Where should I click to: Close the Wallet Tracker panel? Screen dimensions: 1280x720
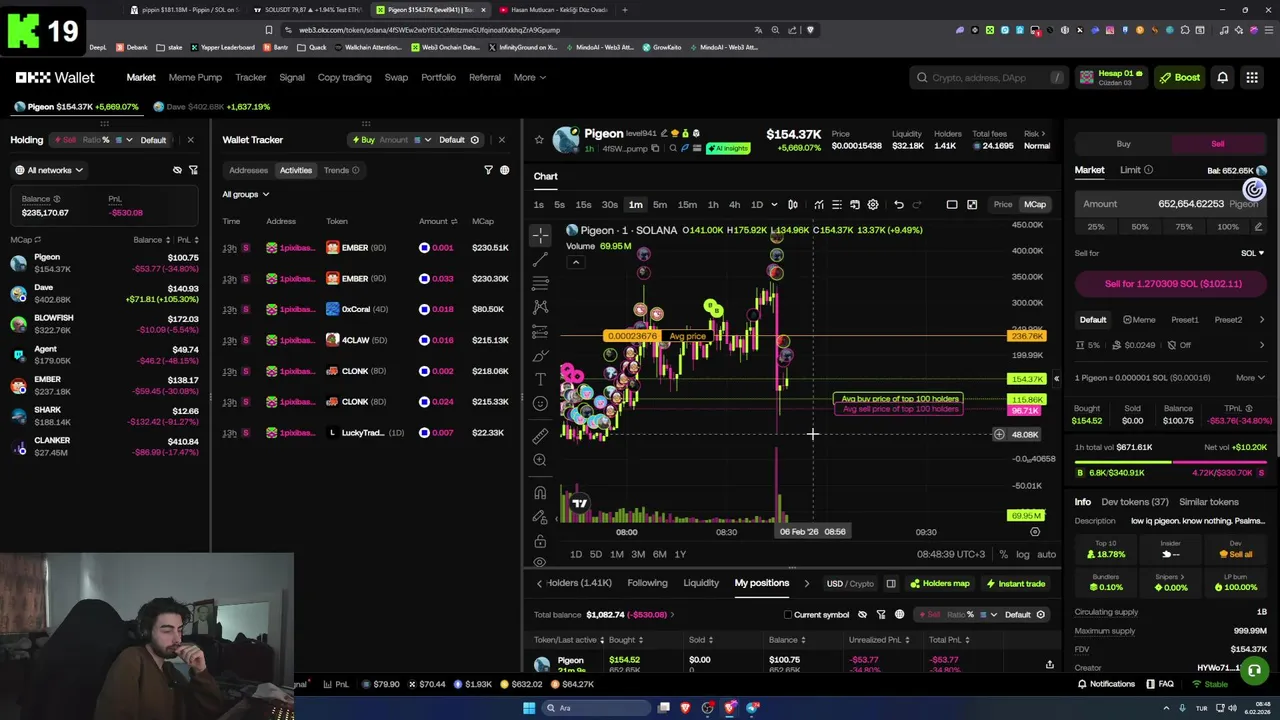(501, 140)
